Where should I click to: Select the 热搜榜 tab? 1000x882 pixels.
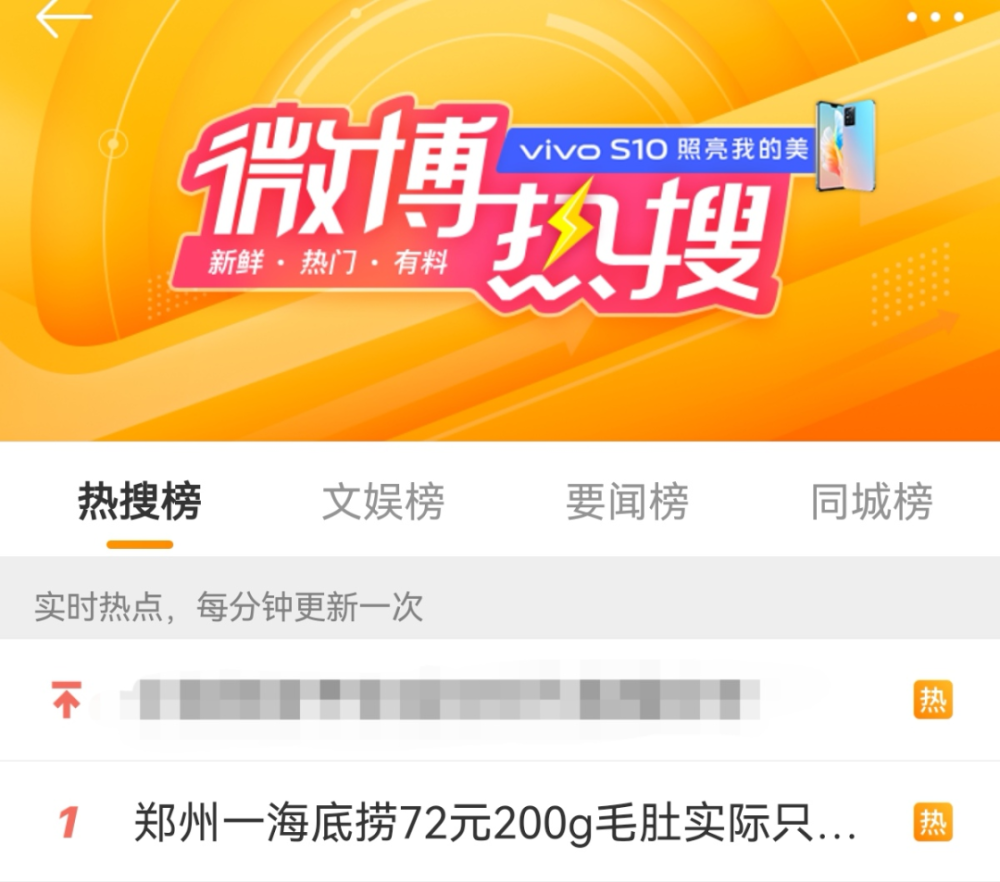140,502
